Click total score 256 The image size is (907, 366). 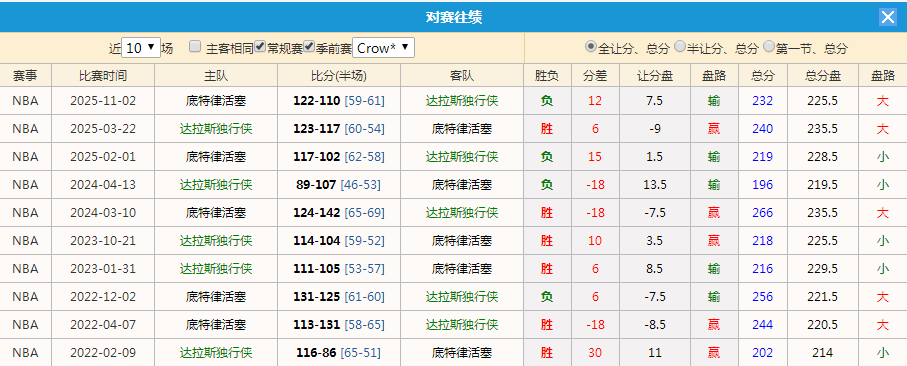coord(762,297)
